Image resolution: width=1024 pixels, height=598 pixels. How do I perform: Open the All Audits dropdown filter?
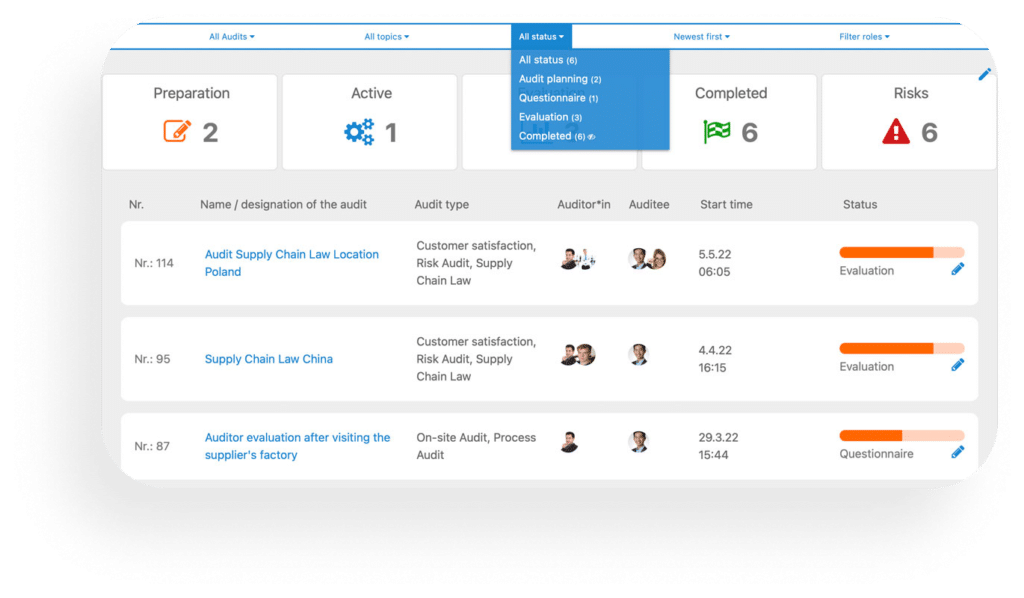click(x=232, y=37)
